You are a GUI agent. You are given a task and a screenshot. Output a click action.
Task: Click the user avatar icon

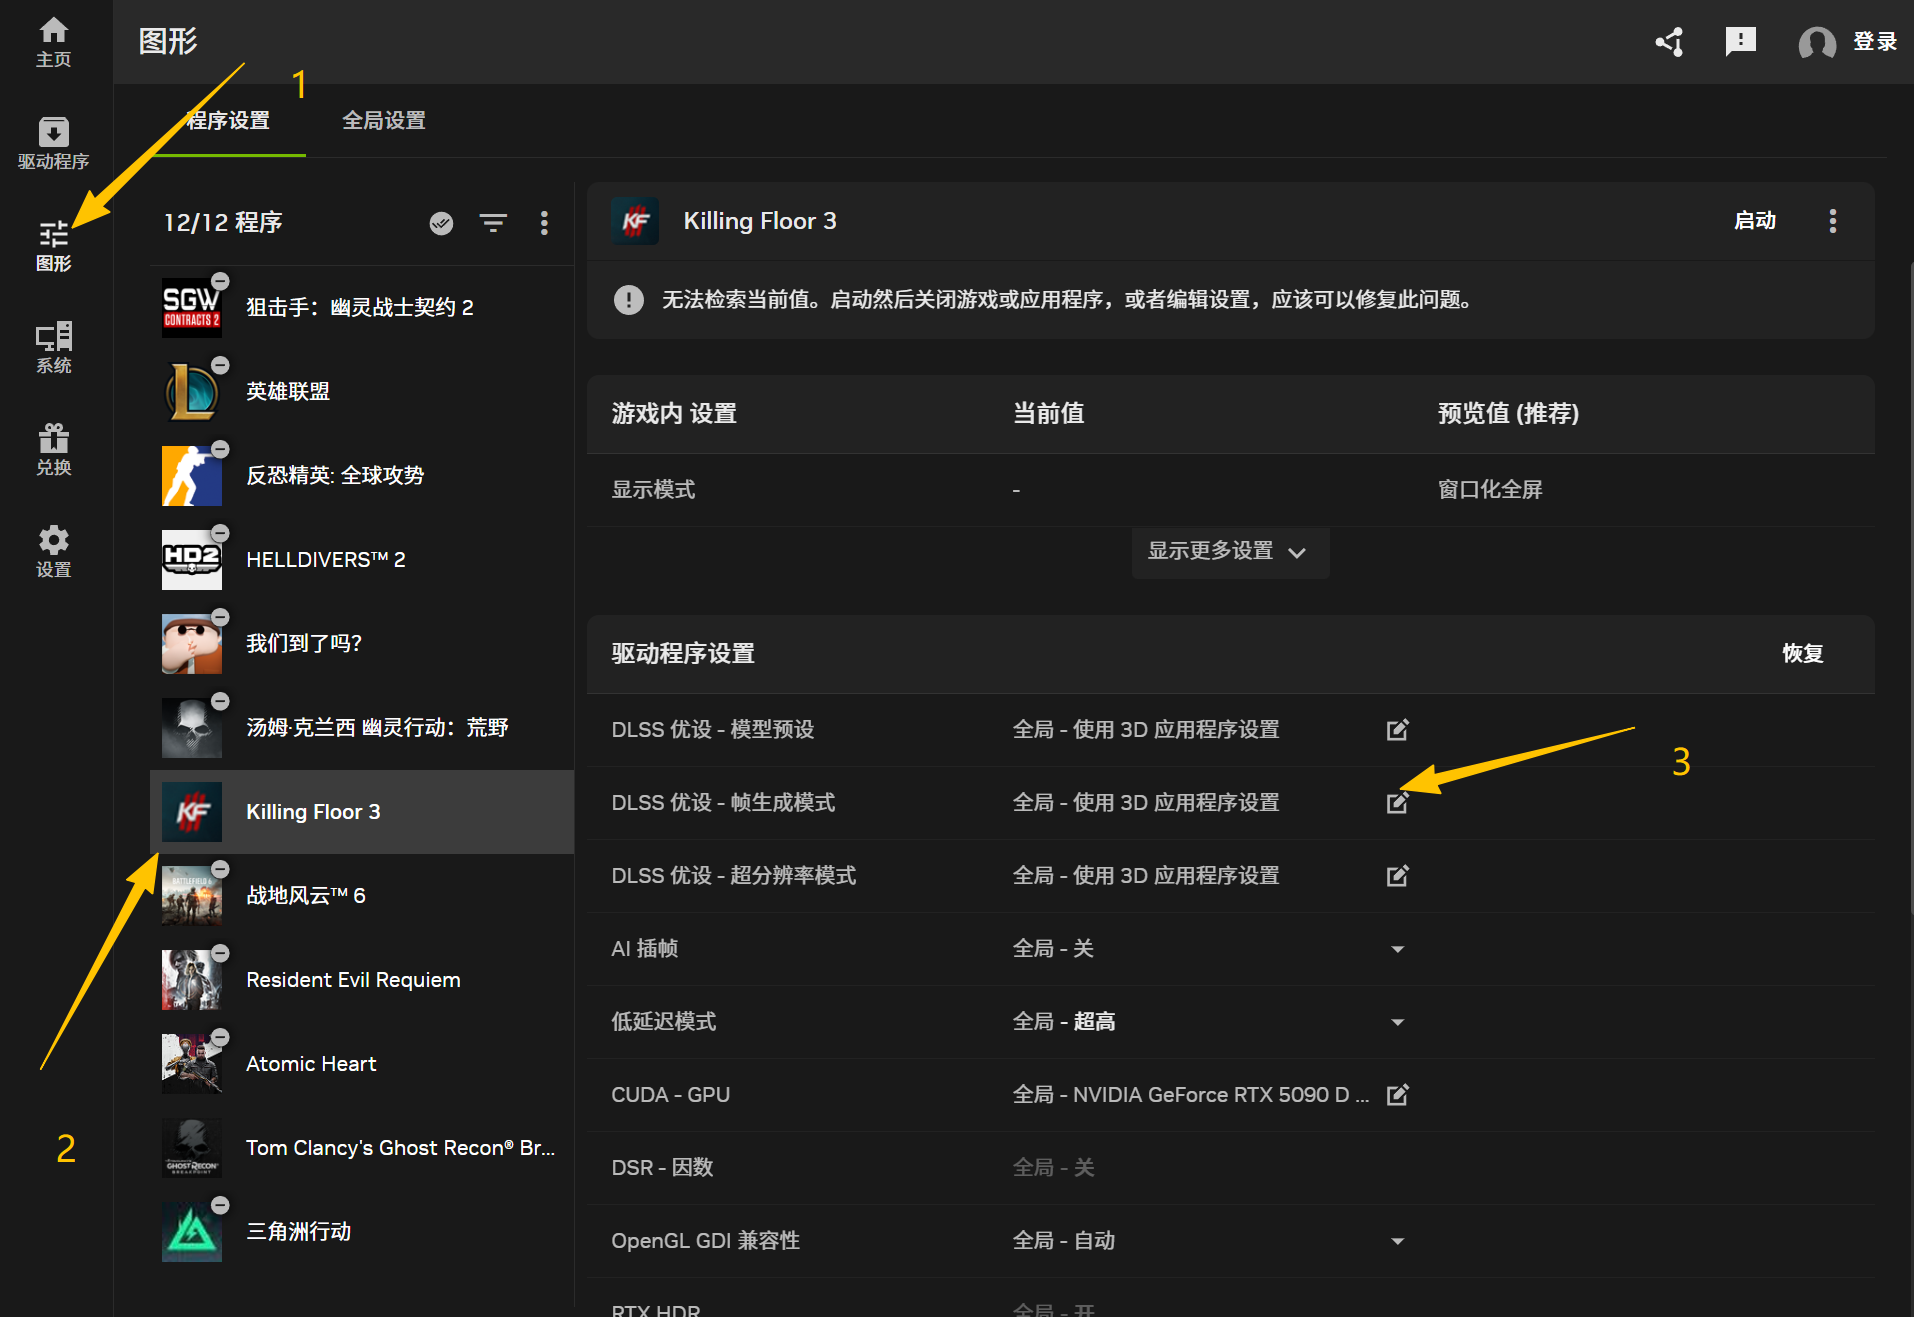1817,42
